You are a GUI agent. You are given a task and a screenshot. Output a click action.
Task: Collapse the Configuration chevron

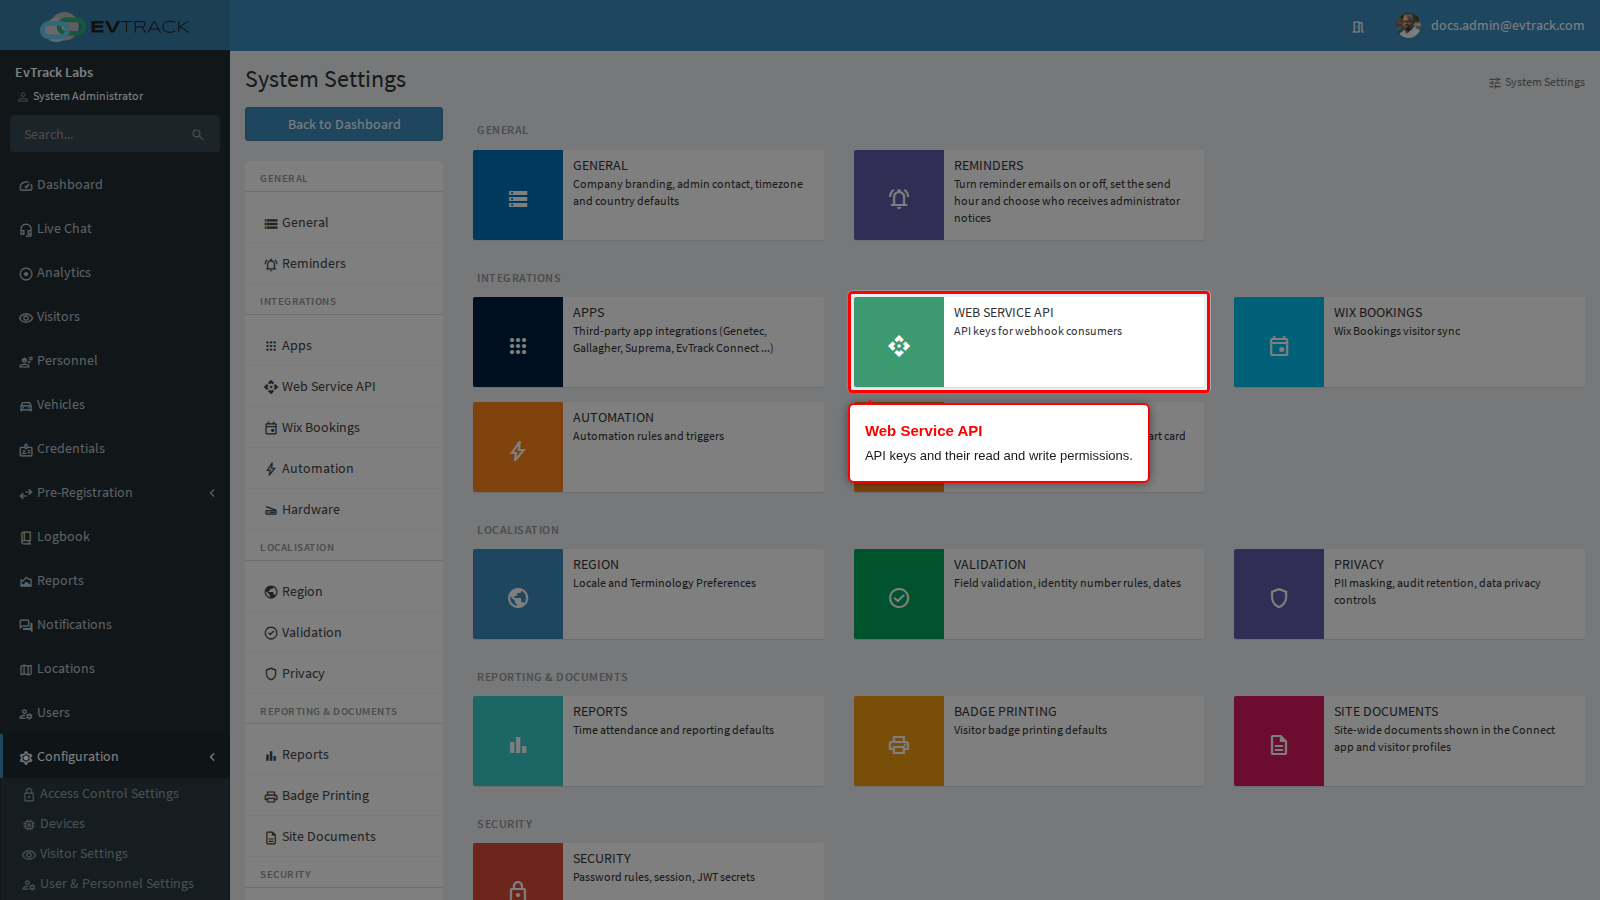(212, 757)
